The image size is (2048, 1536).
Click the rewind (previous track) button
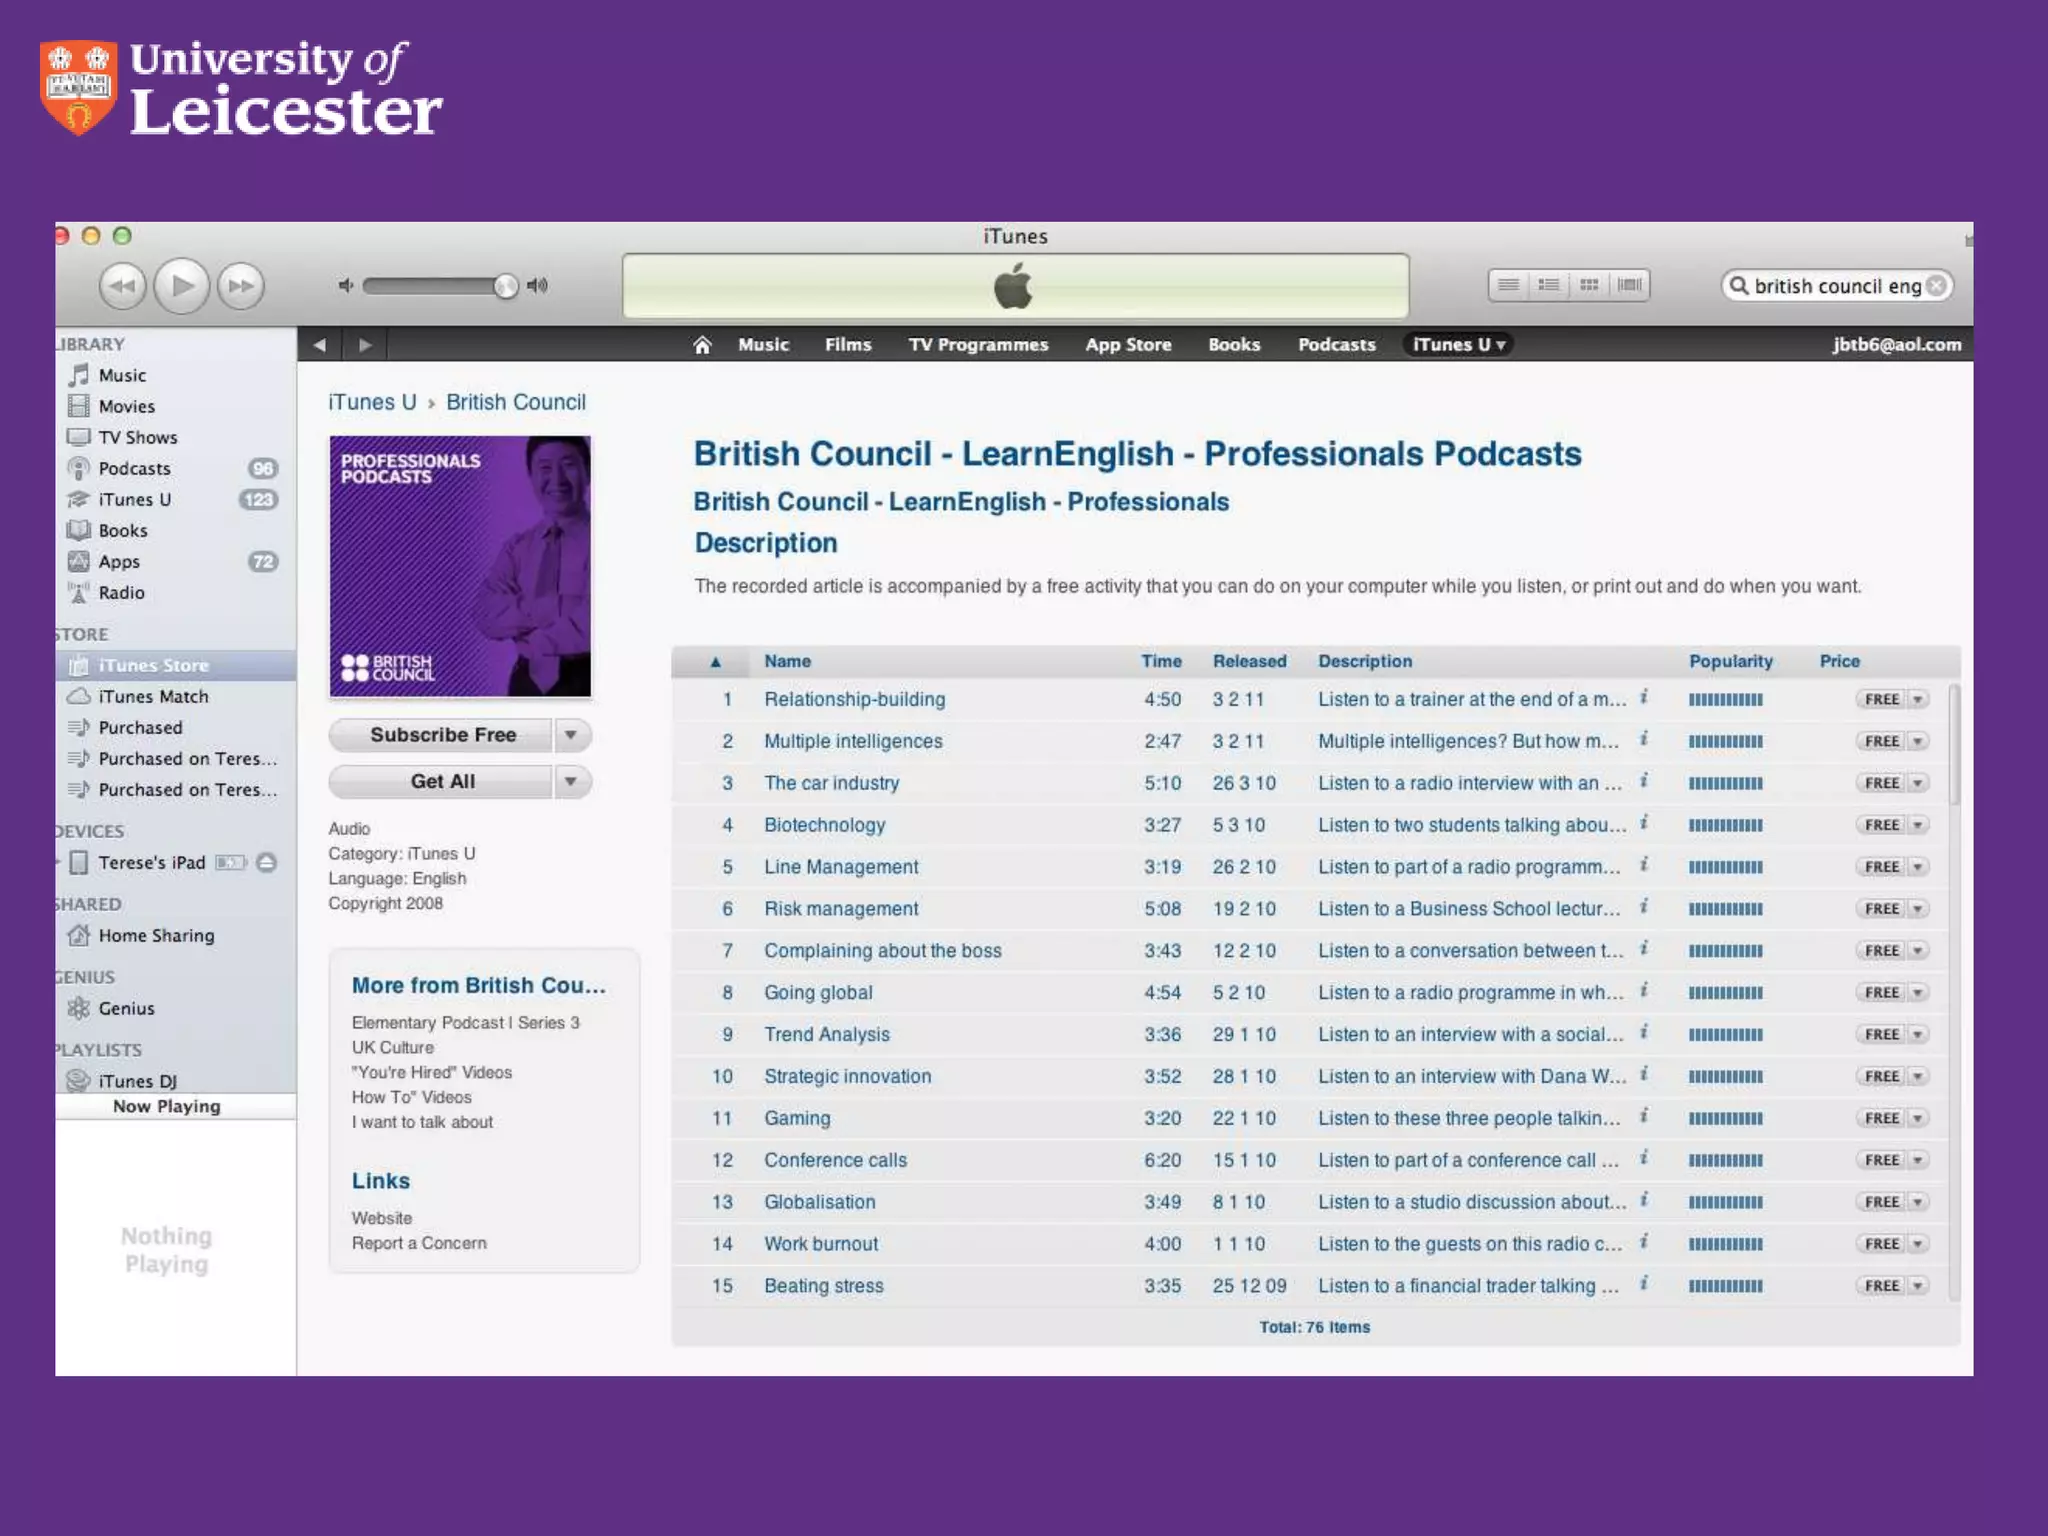[x=122, y=286]
